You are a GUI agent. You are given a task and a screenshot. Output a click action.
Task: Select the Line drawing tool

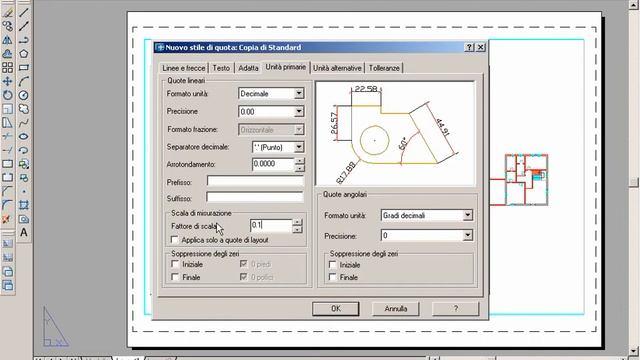(24, 13)
